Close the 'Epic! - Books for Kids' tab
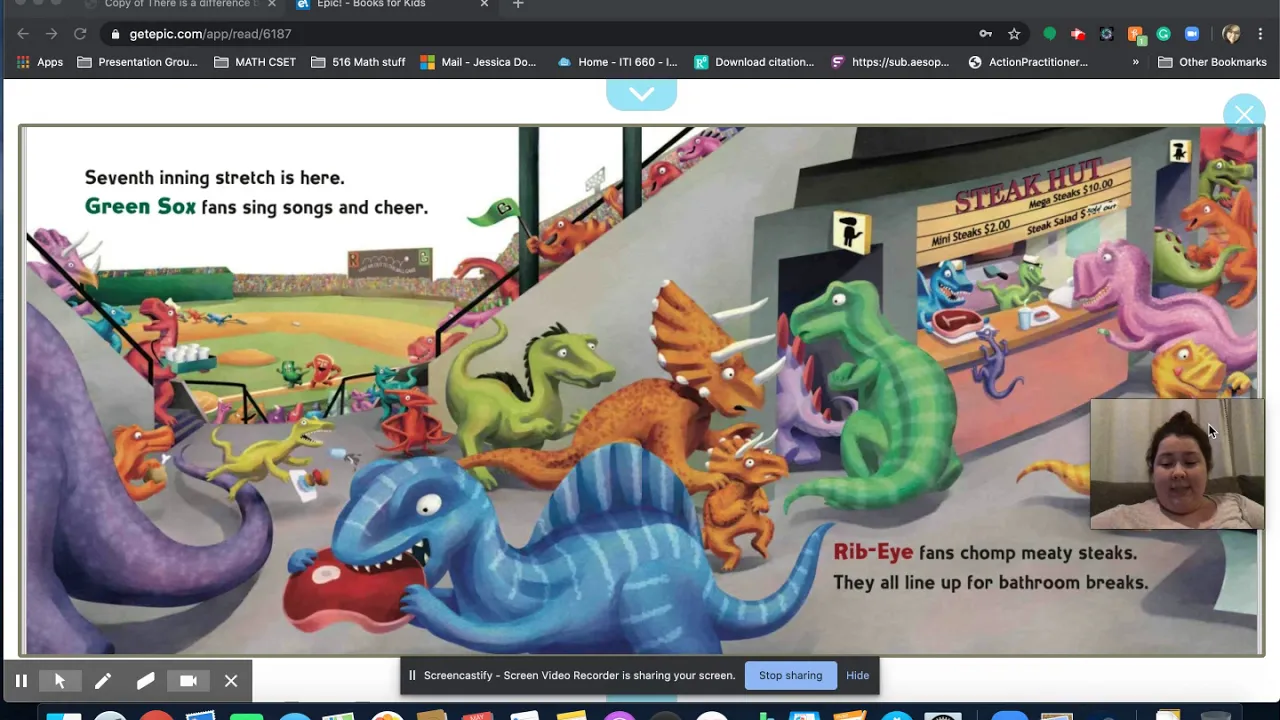The image size is (1280, 720). coord(484,4)
